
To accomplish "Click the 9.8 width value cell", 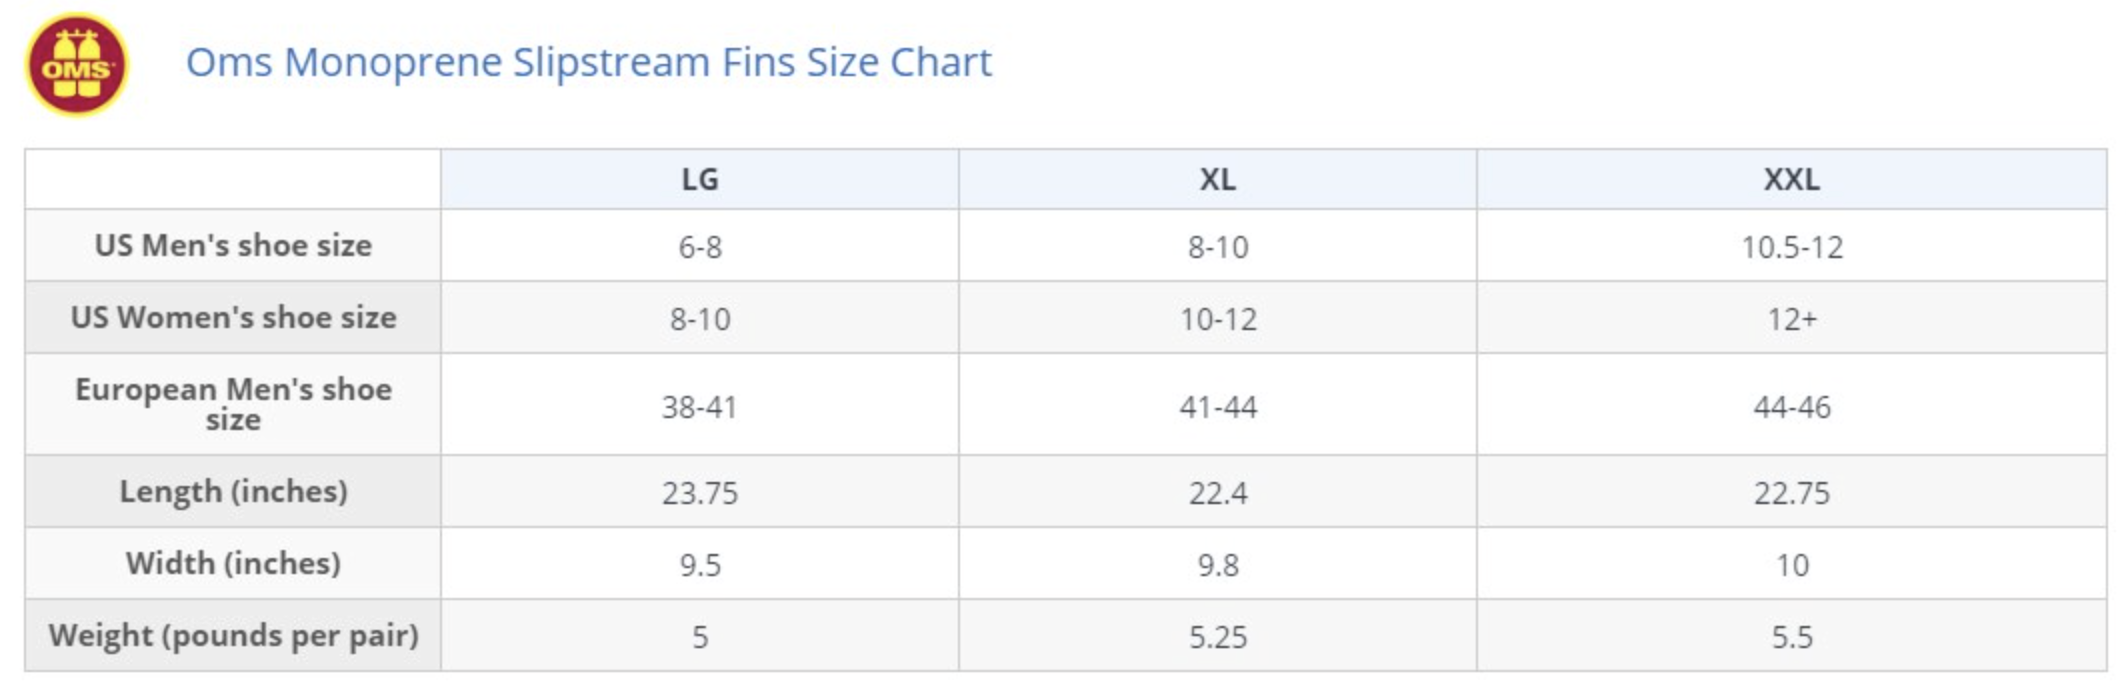I will point(1217,565).
